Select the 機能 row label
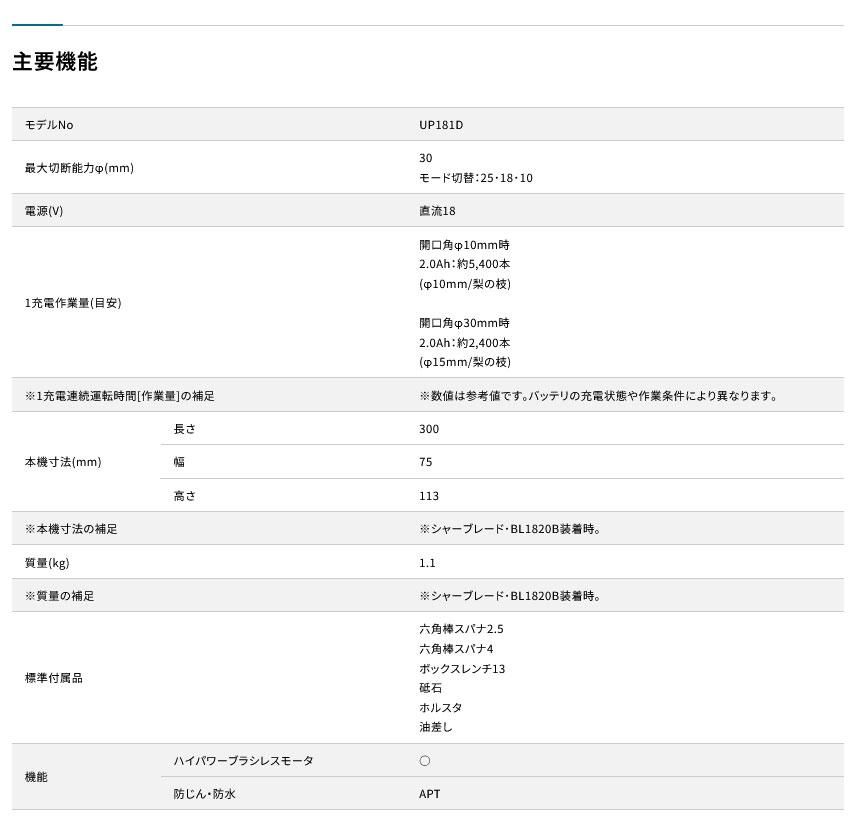 tap(36, 777)
